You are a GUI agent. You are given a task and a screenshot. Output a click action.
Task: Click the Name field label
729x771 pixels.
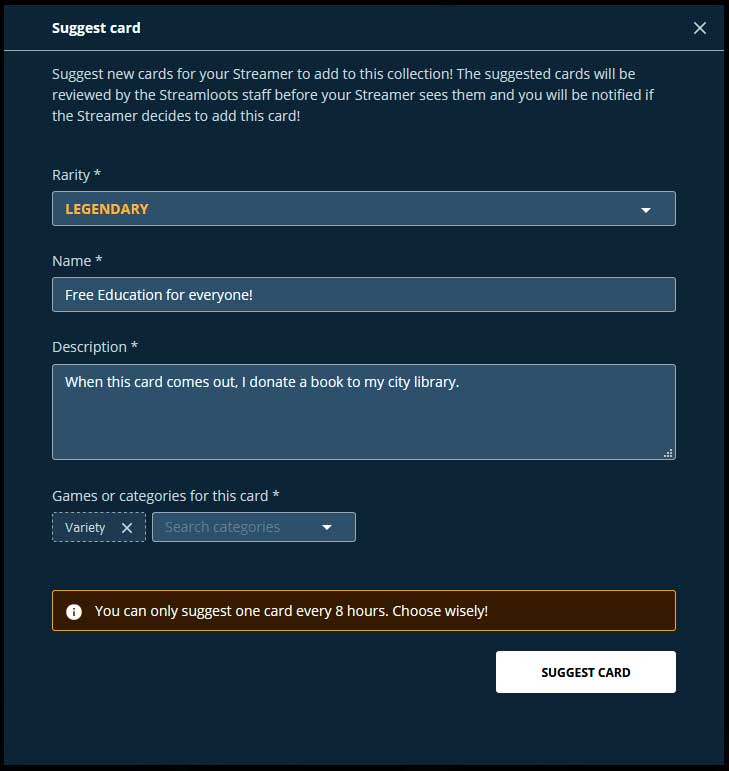(x=77, y=261)
